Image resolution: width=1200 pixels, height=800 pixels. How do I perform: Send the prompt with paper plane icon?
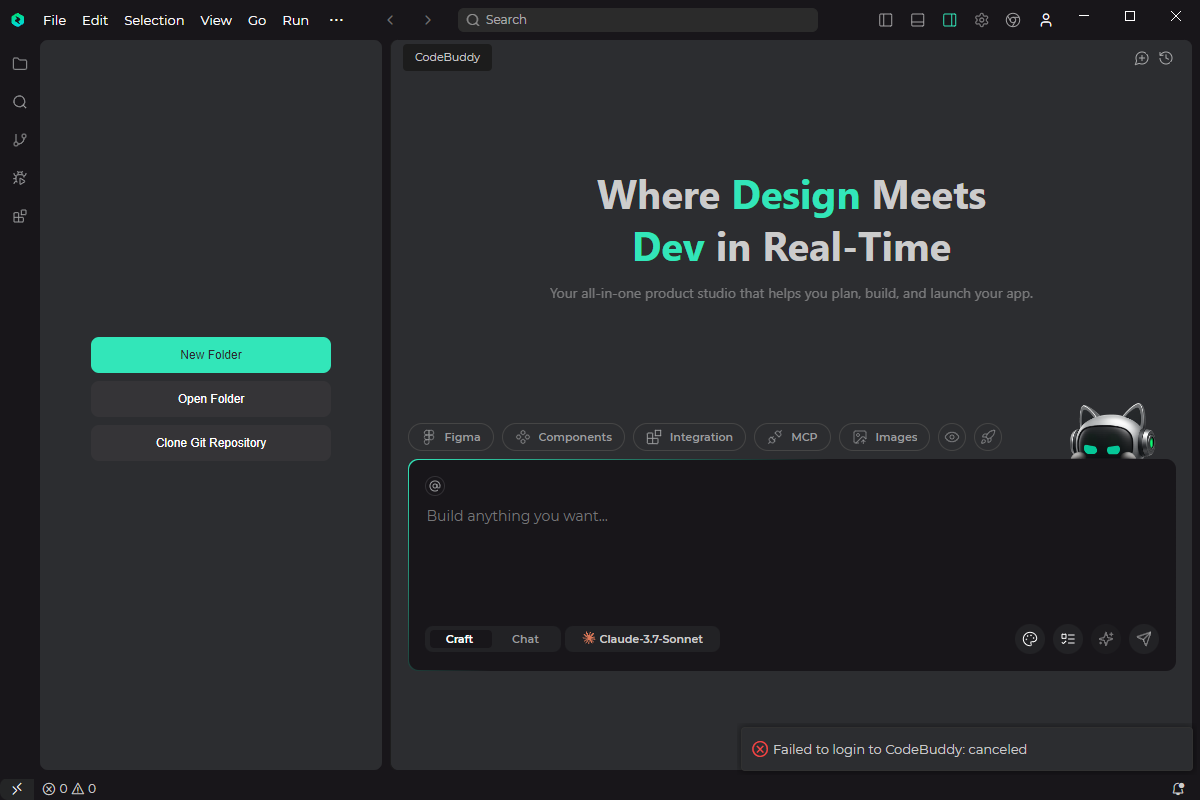point(1144,639)
